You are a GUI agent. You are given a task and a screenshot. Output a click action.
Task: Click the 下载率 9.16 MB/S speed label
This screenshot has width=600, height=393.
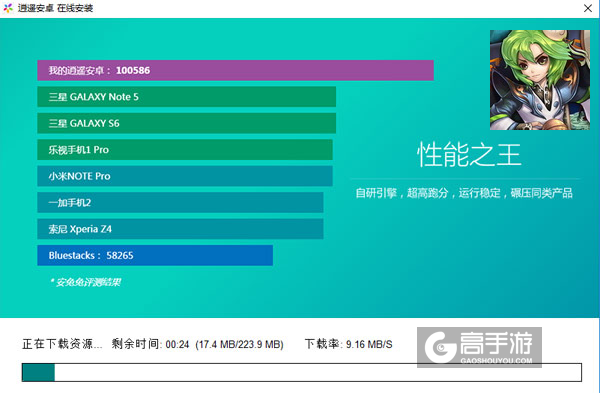[x=349, y=344]
